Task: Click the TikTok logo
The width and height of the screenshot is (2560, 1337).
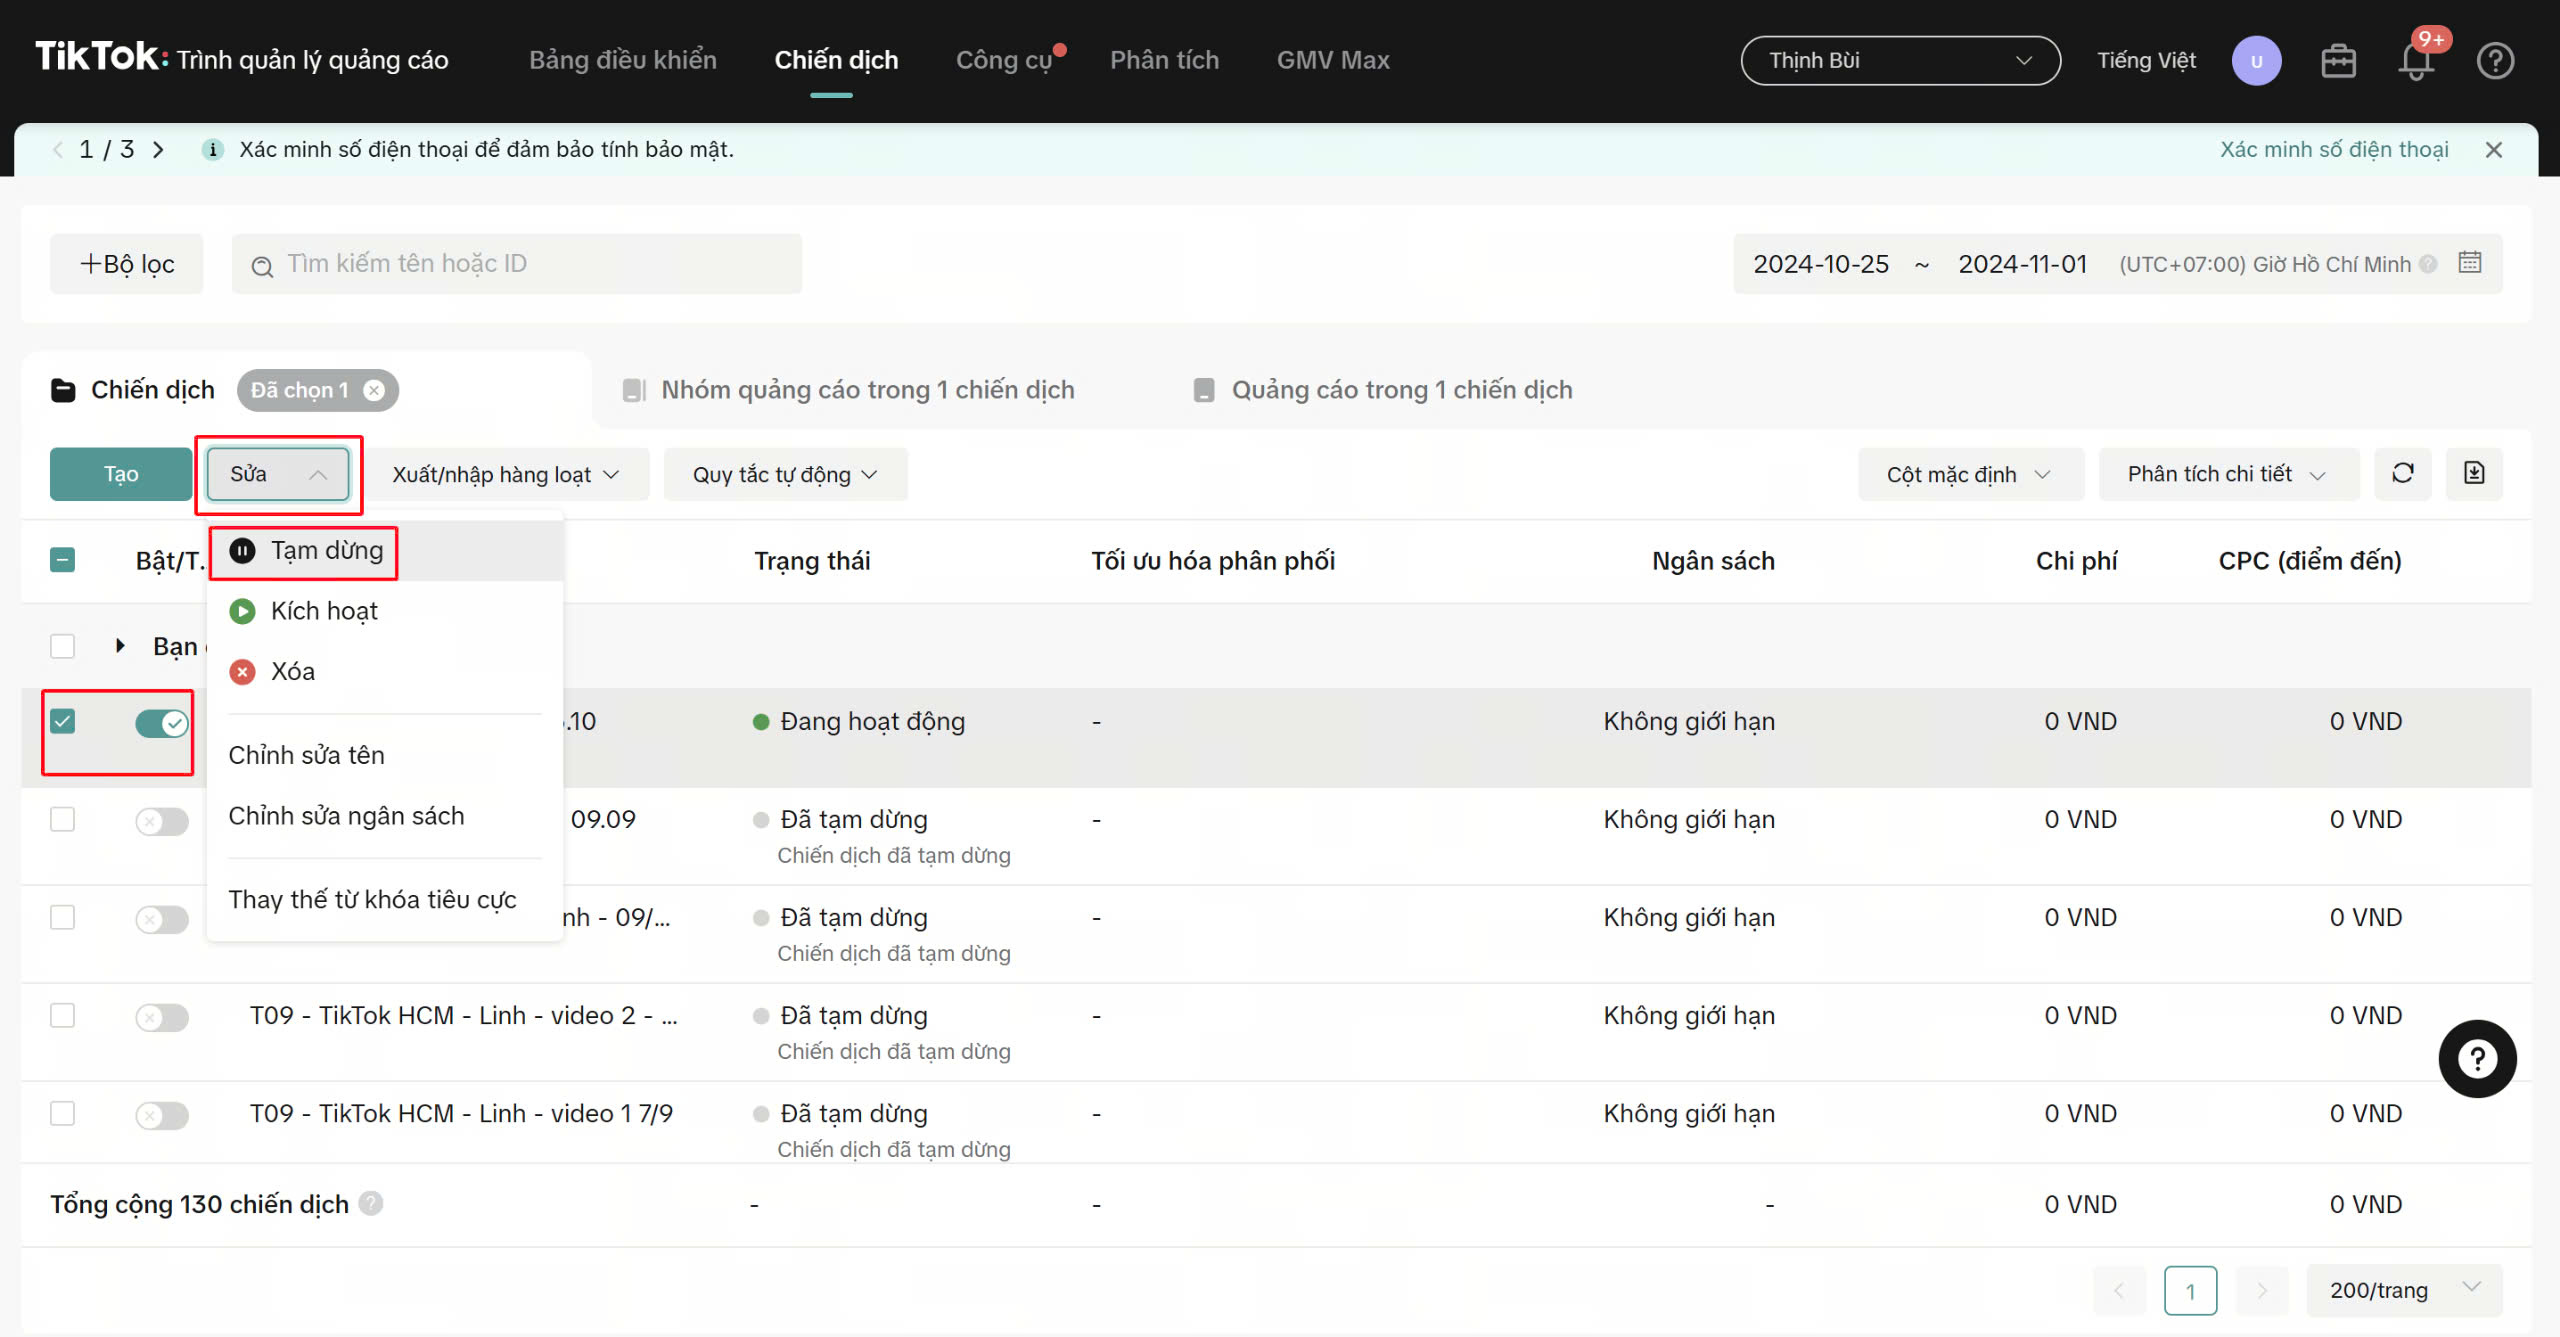Action: tap(102, 58)
